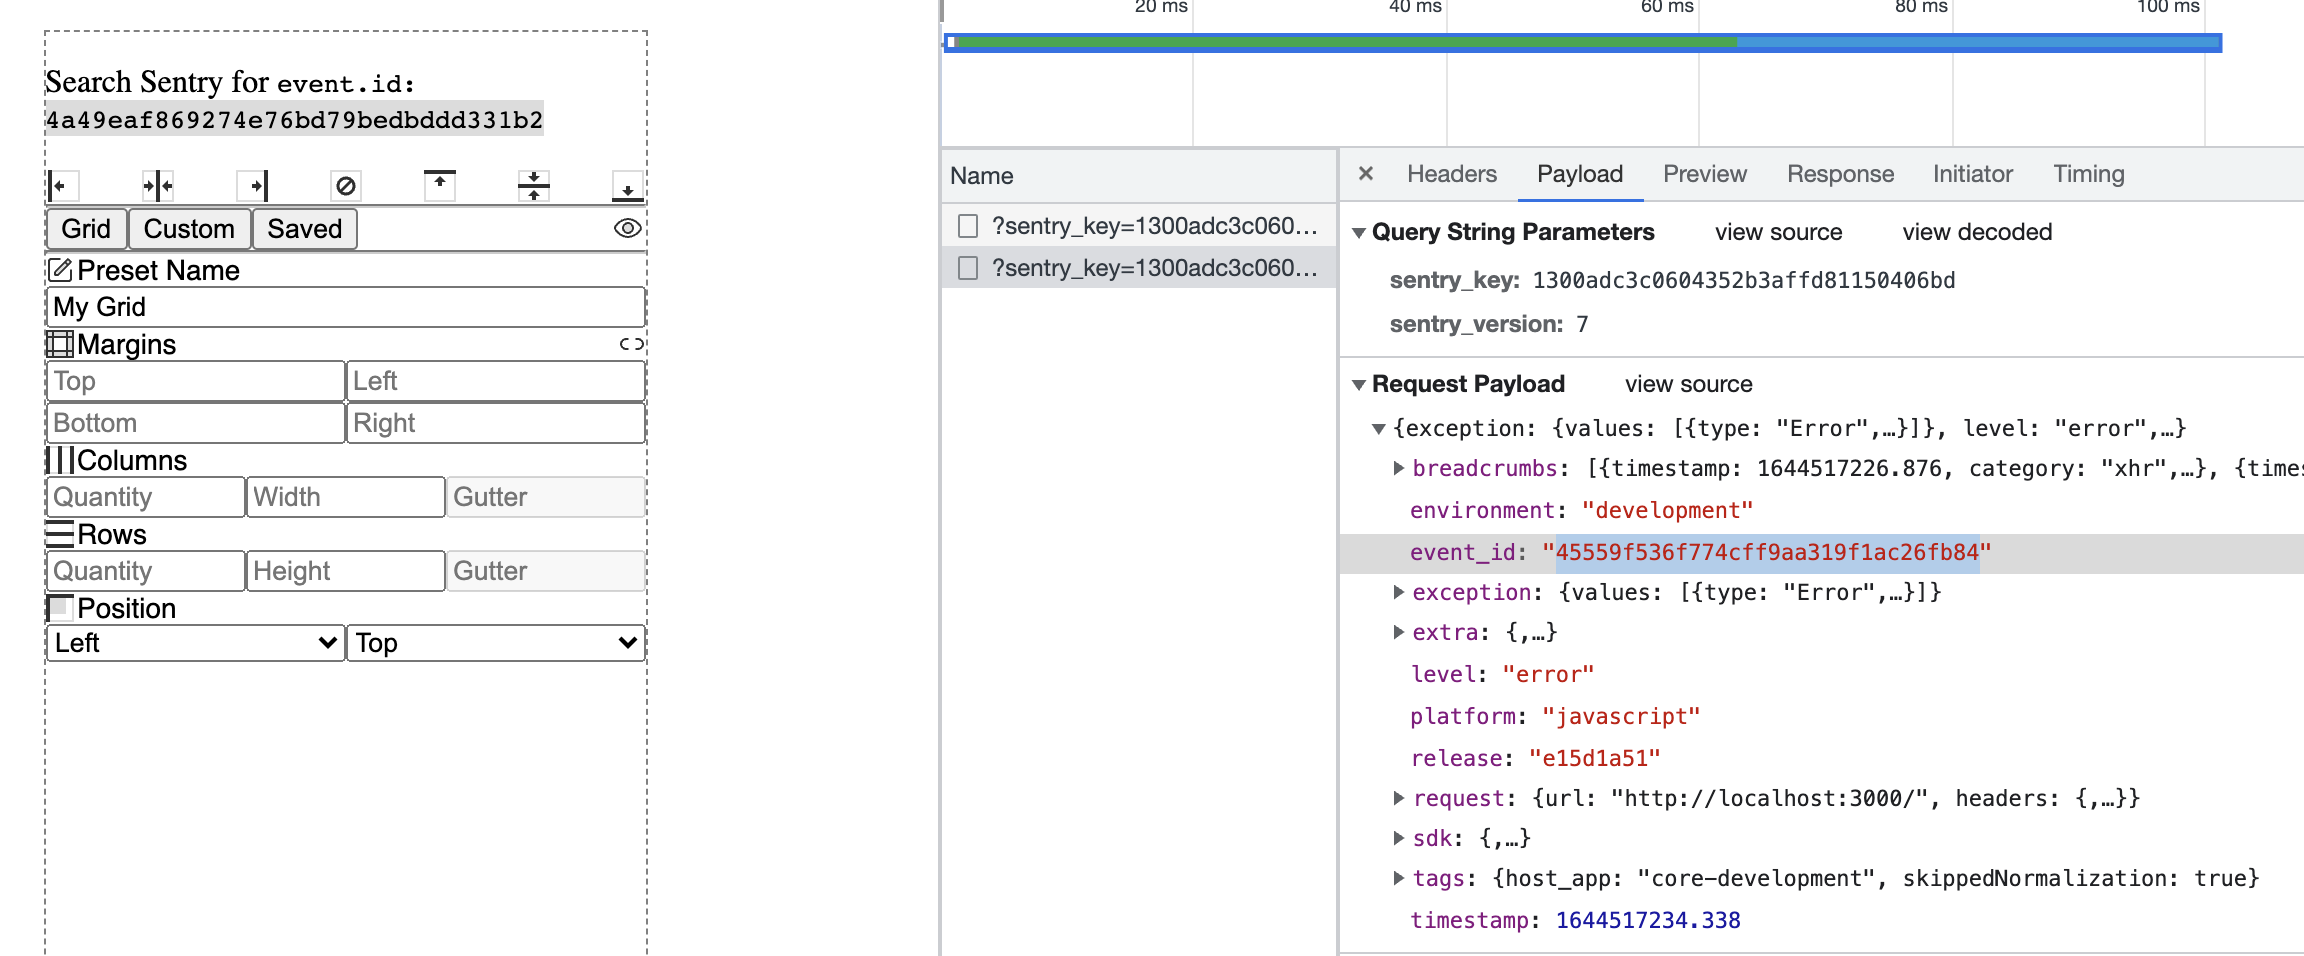
Task: Click the view decoded link
Action: pyautogui.click(x=1977, y=231)
